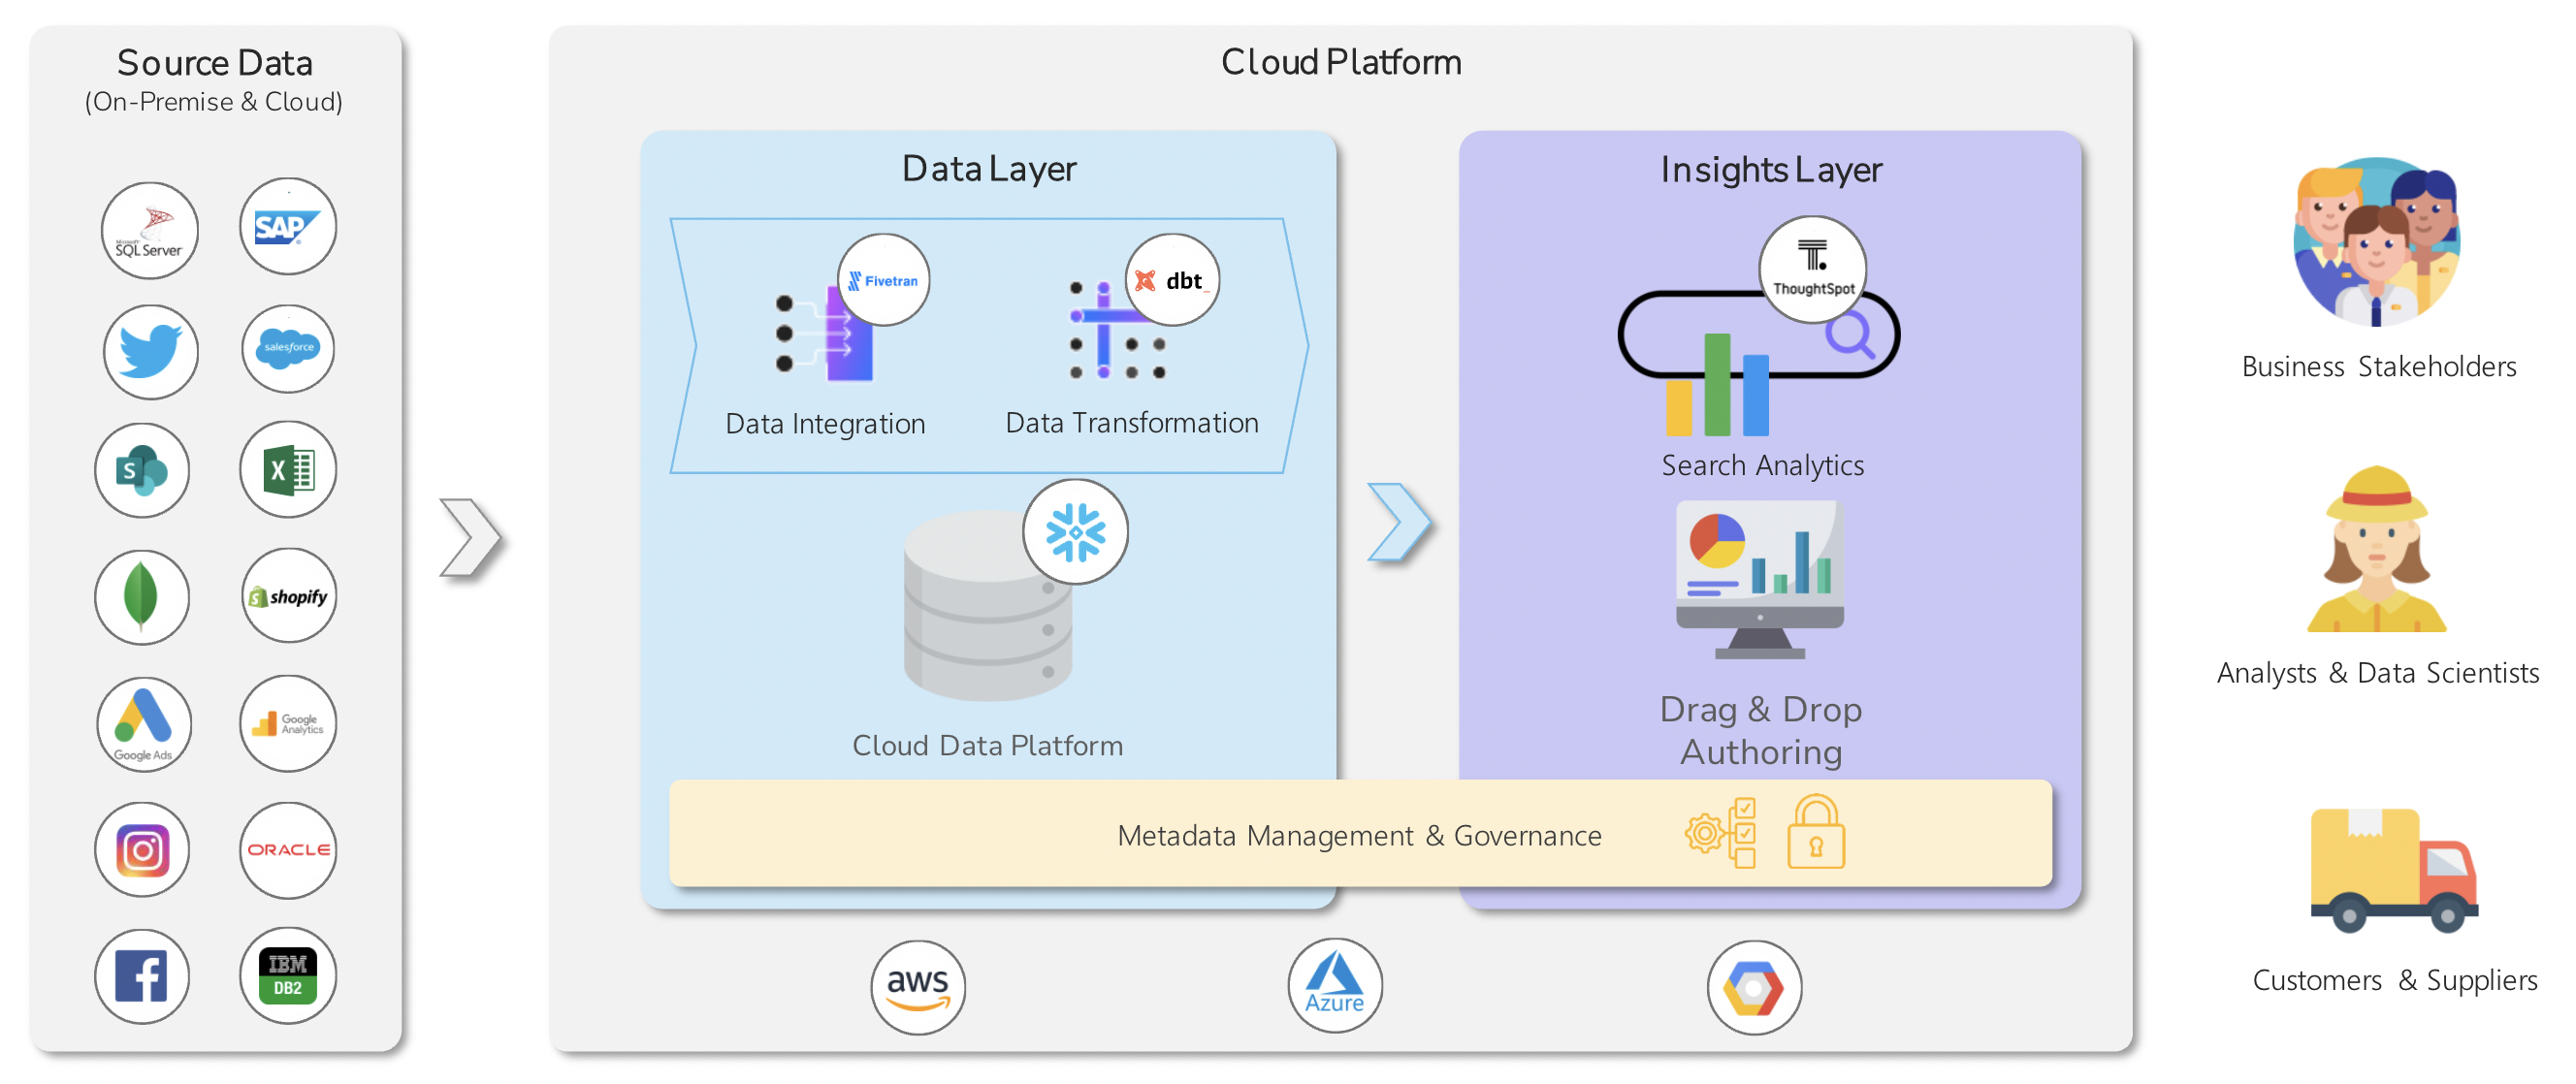
Task: Select the dbt logo badge
Action: coord(1173,280)
